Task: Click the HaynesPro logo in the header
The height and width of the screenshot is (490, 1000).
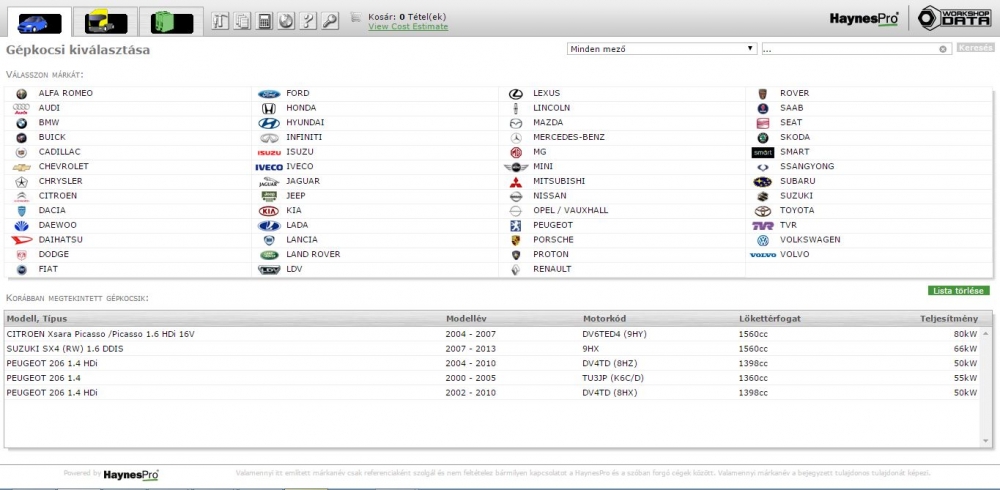Action: pos(864,19)
